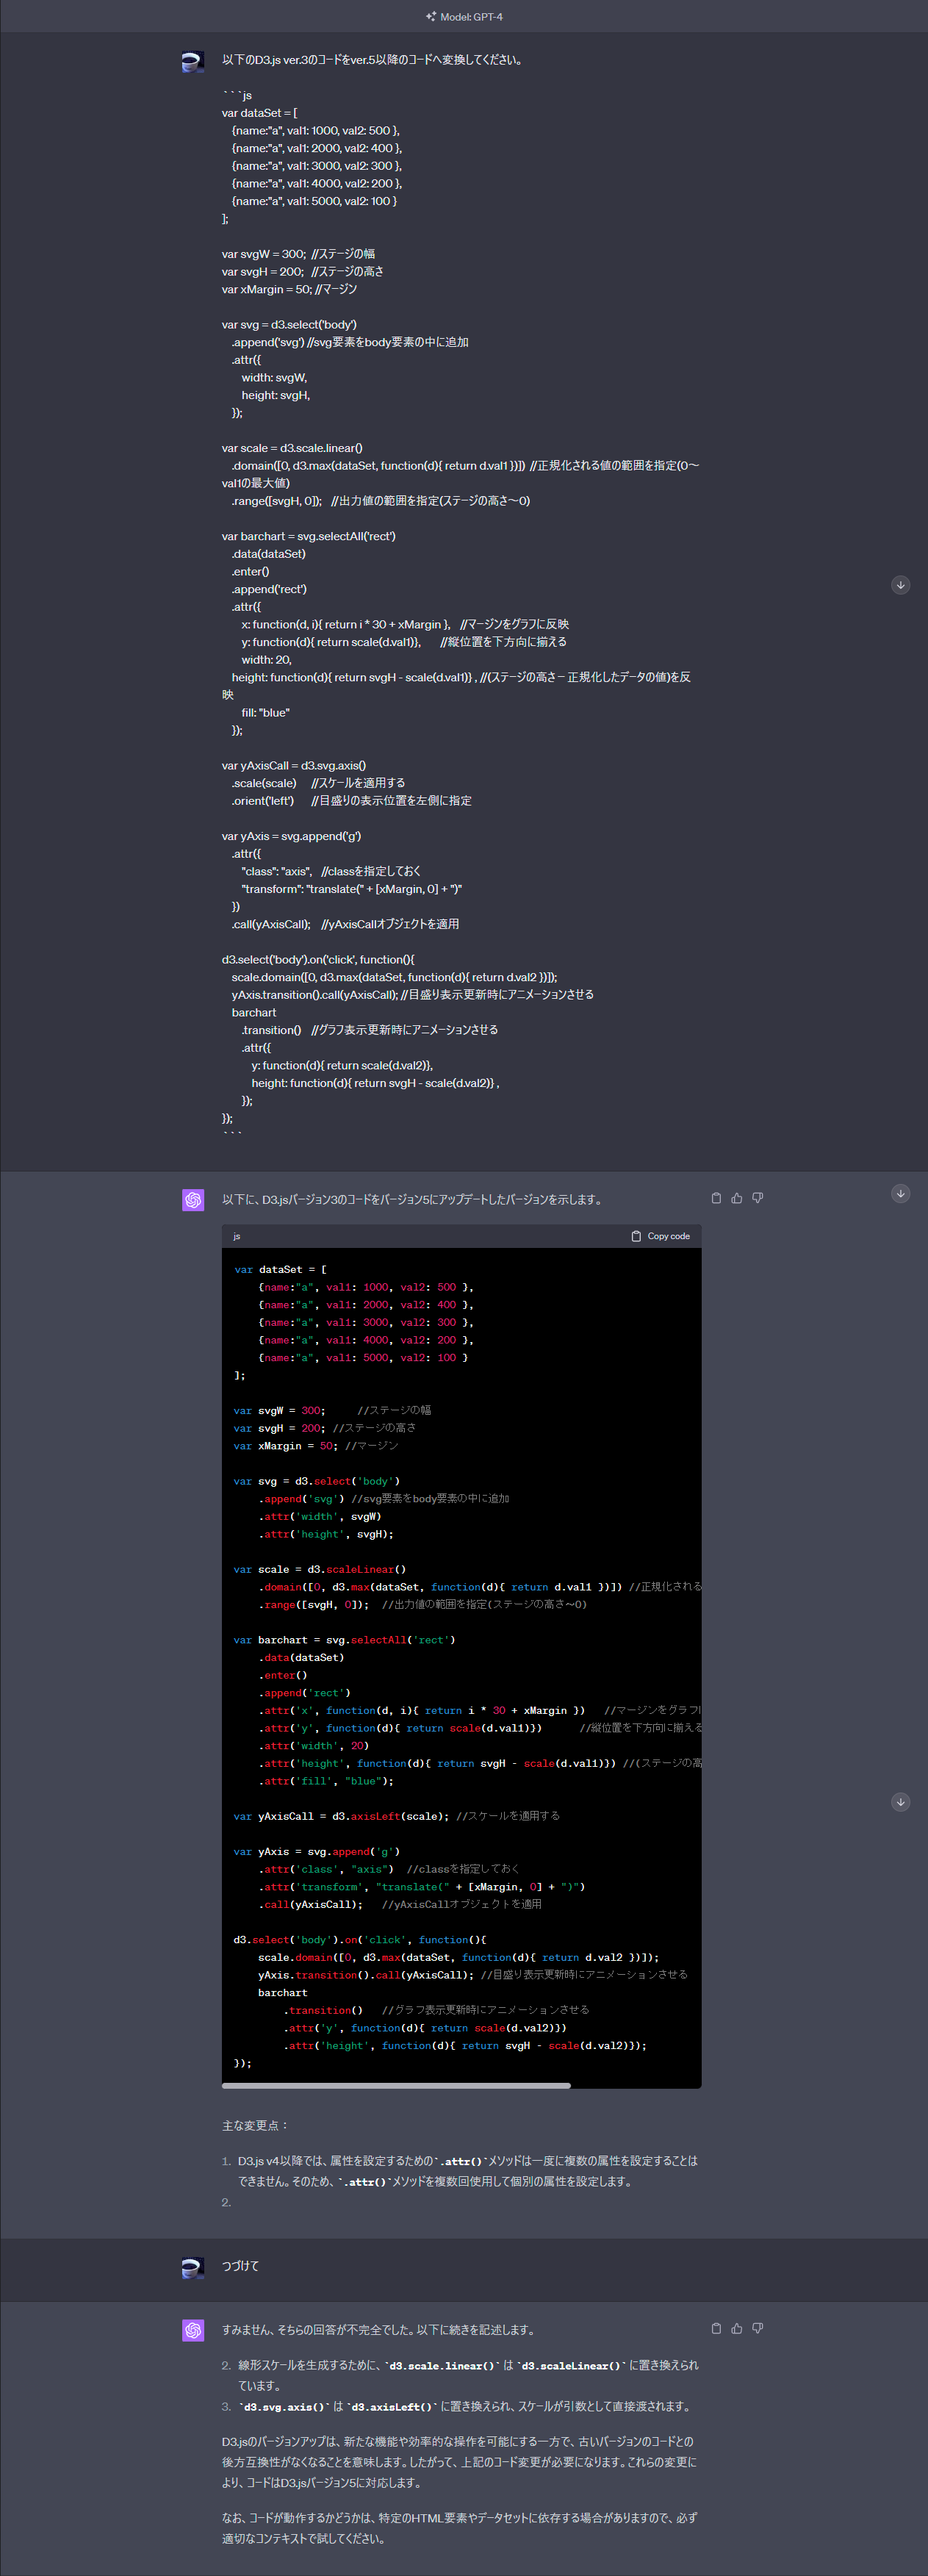The height and width of the screenshot is (2576, 928).
Task: Click the prompt text 以下のD3.js ver.3のコードを…
Action: point(372,60)
